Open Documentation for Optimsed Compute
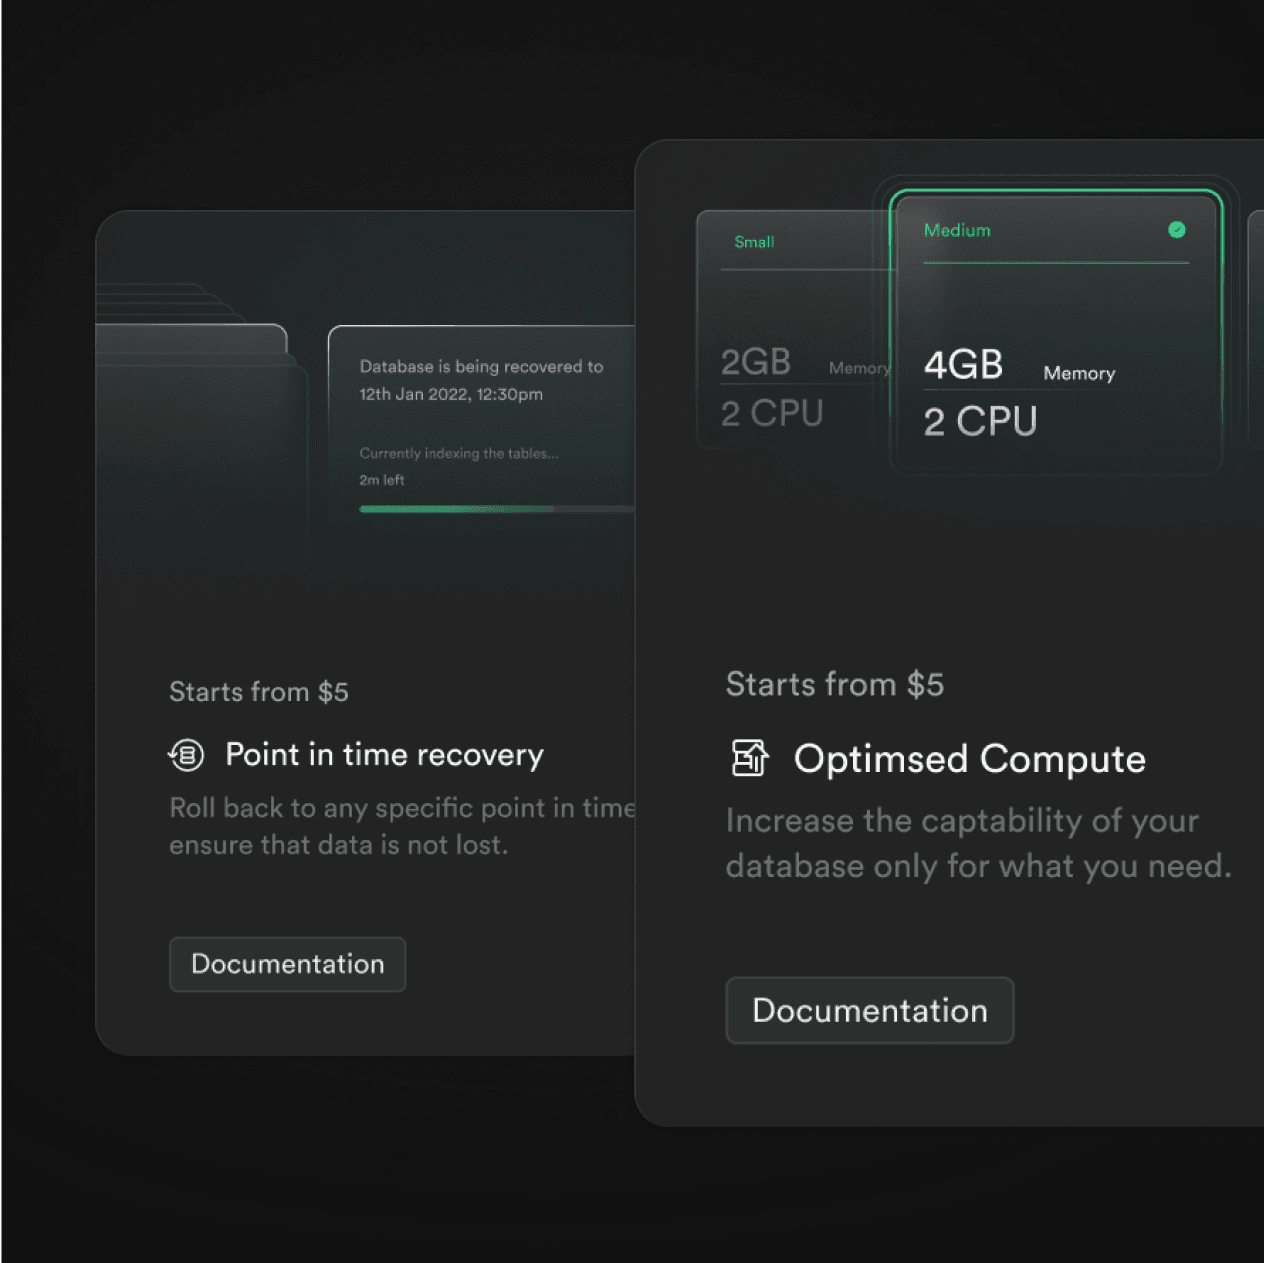 [869, 1010]
